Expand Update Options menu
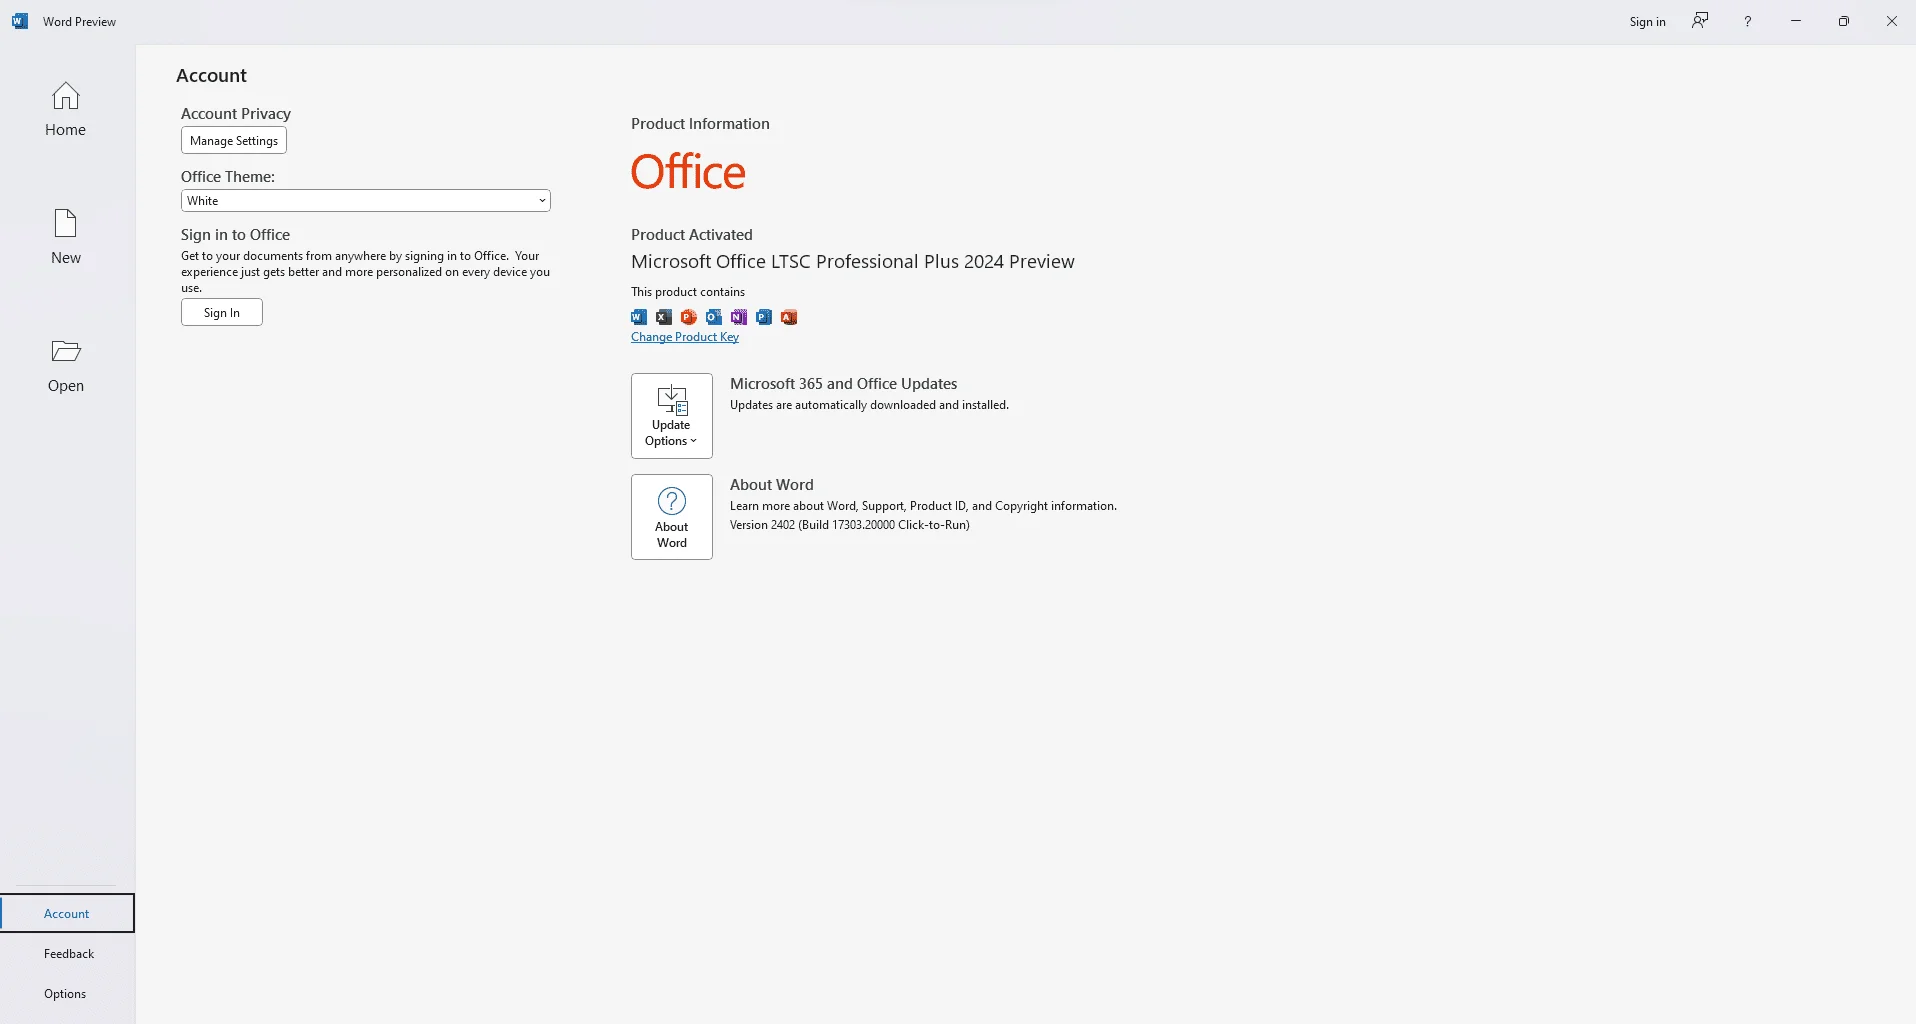Viewport: 1916px width, 1024px height. [x=672, y=416]
